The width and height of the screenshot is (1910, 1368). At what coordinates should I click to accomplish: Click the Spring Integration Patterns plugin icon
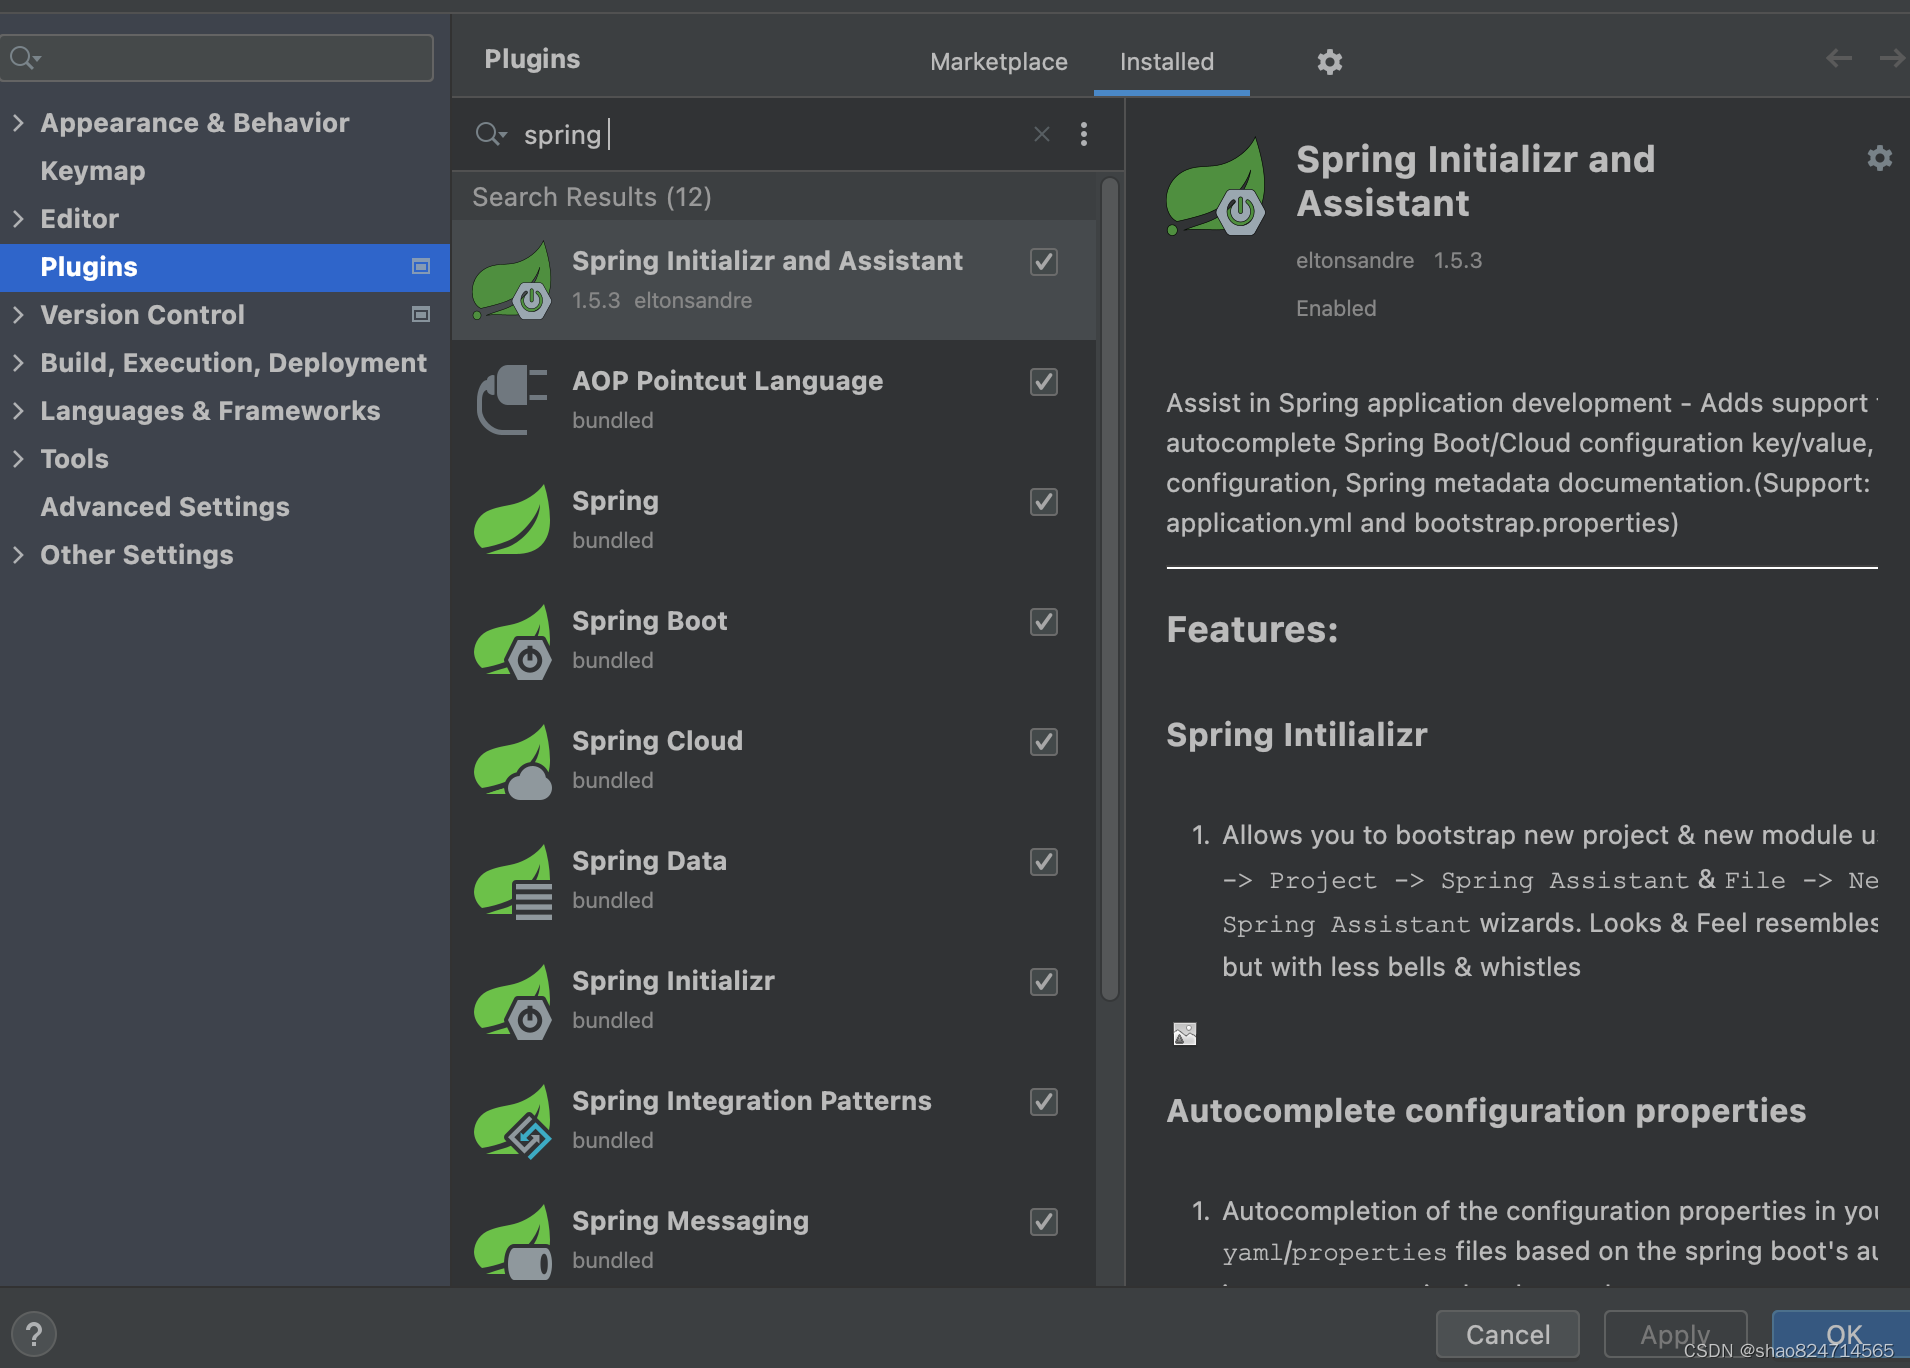coord(512,1120)
